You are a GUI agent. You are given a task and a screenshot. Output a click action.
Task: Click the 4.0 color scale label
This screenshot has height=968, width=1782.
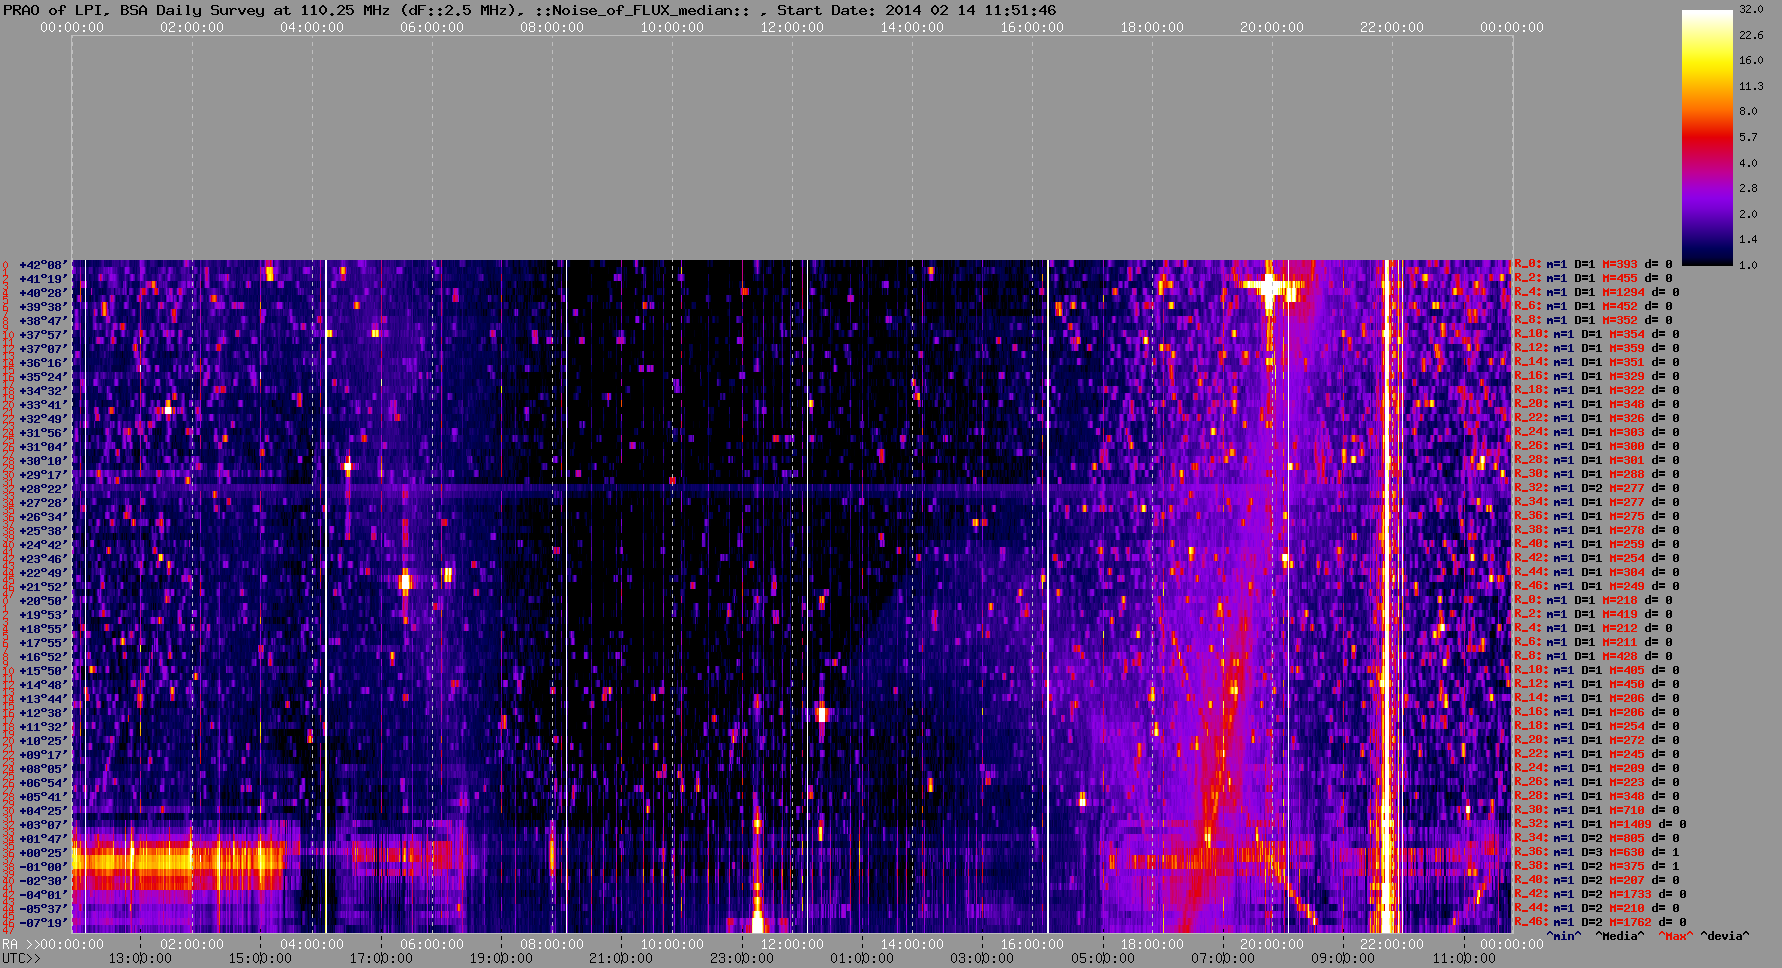coord(1748,163)
